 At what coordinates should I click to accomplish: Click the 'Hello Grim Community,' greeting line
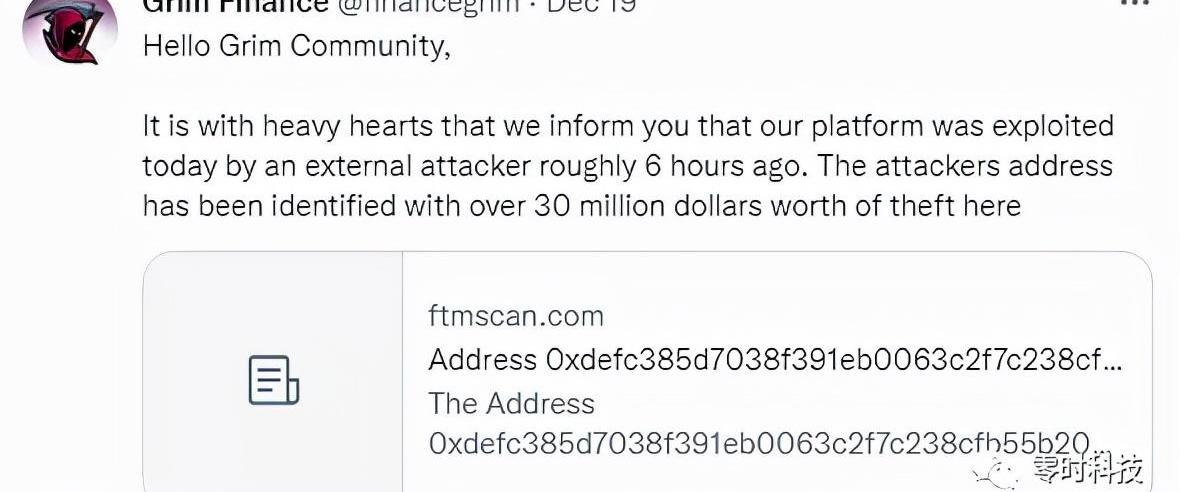297,47
